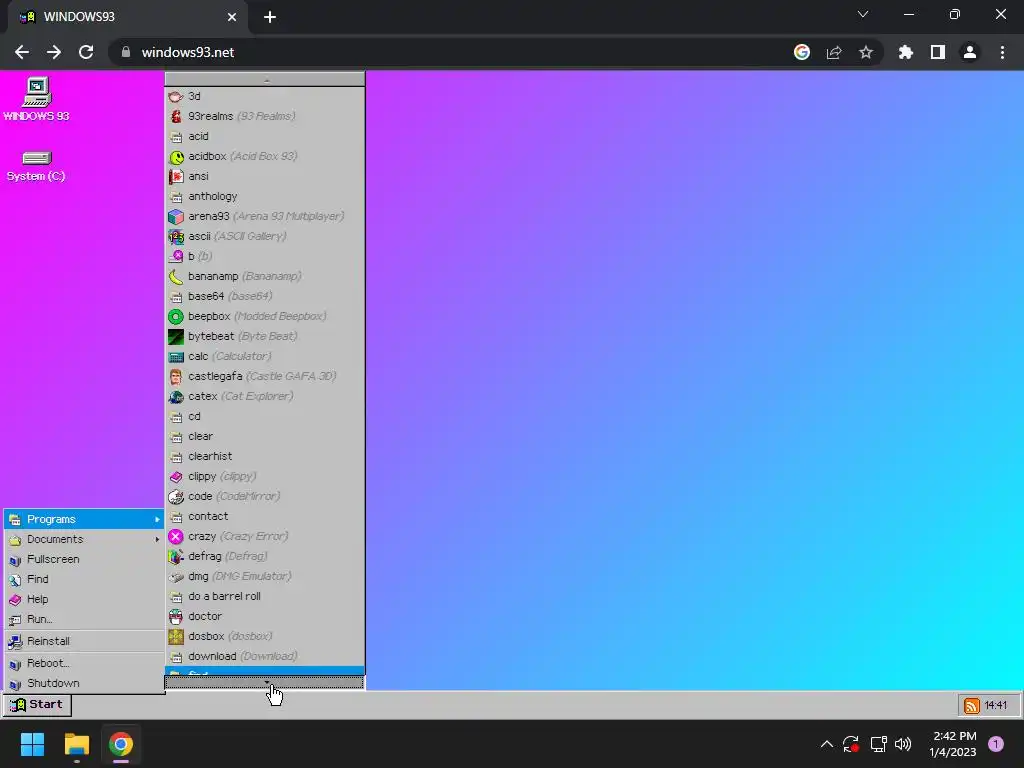Run do a barrel roll
The width and height of the screenshot is (1024, 768).
coord(264,596)
